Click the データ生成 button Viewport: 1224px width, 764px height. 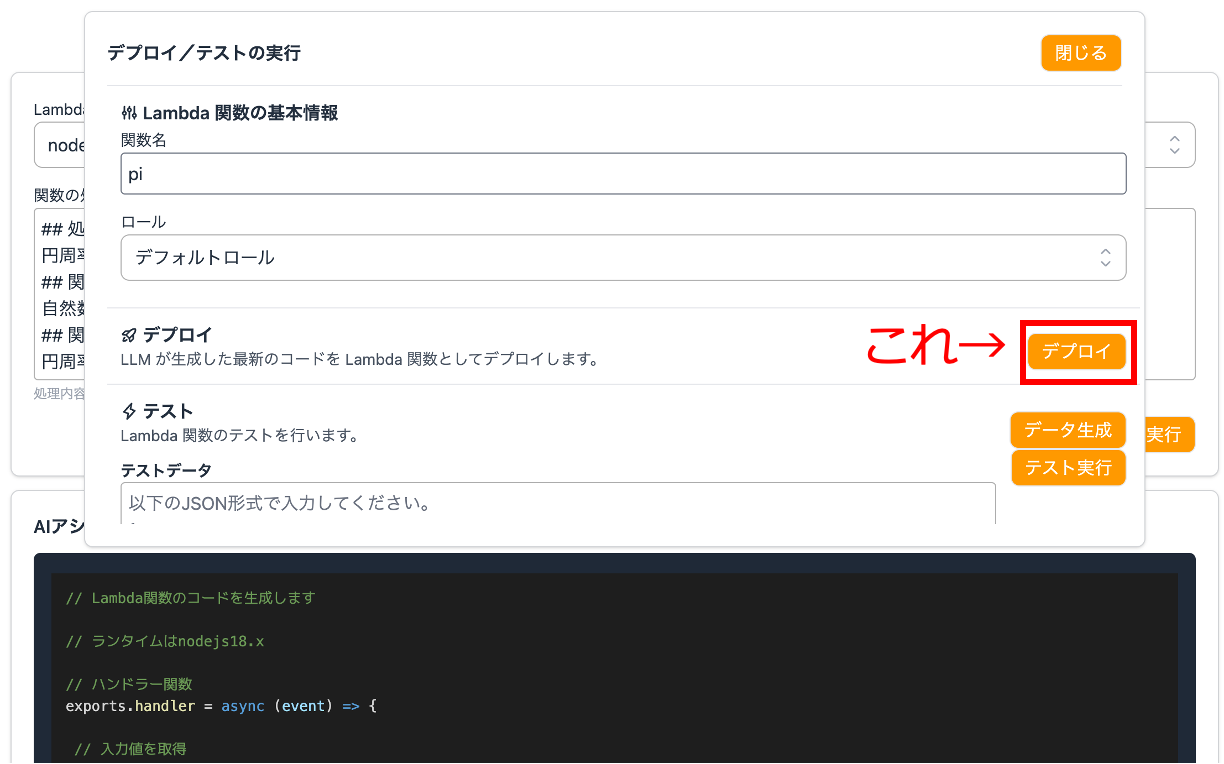click(1068, 430)
